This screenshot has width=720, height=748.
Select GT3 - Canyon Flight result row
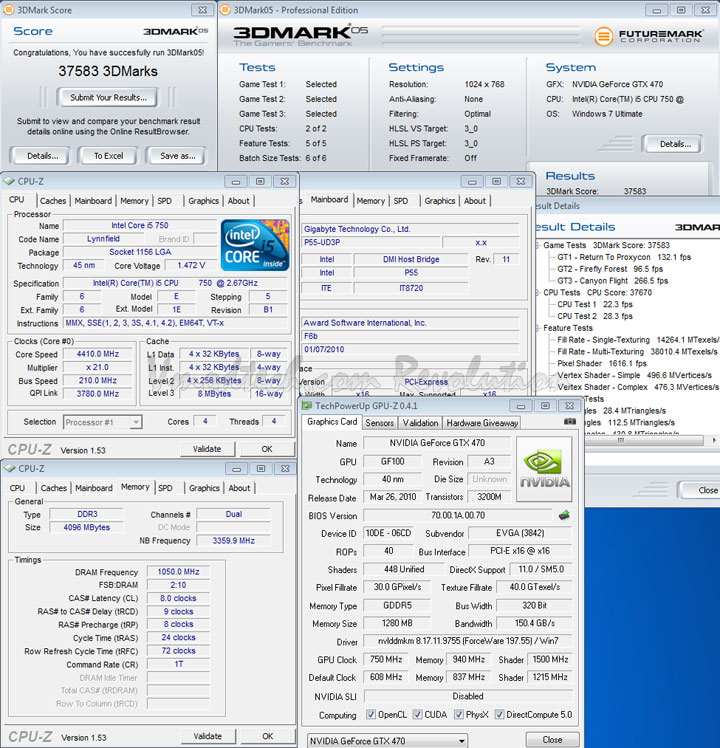[x=613, y=281]
